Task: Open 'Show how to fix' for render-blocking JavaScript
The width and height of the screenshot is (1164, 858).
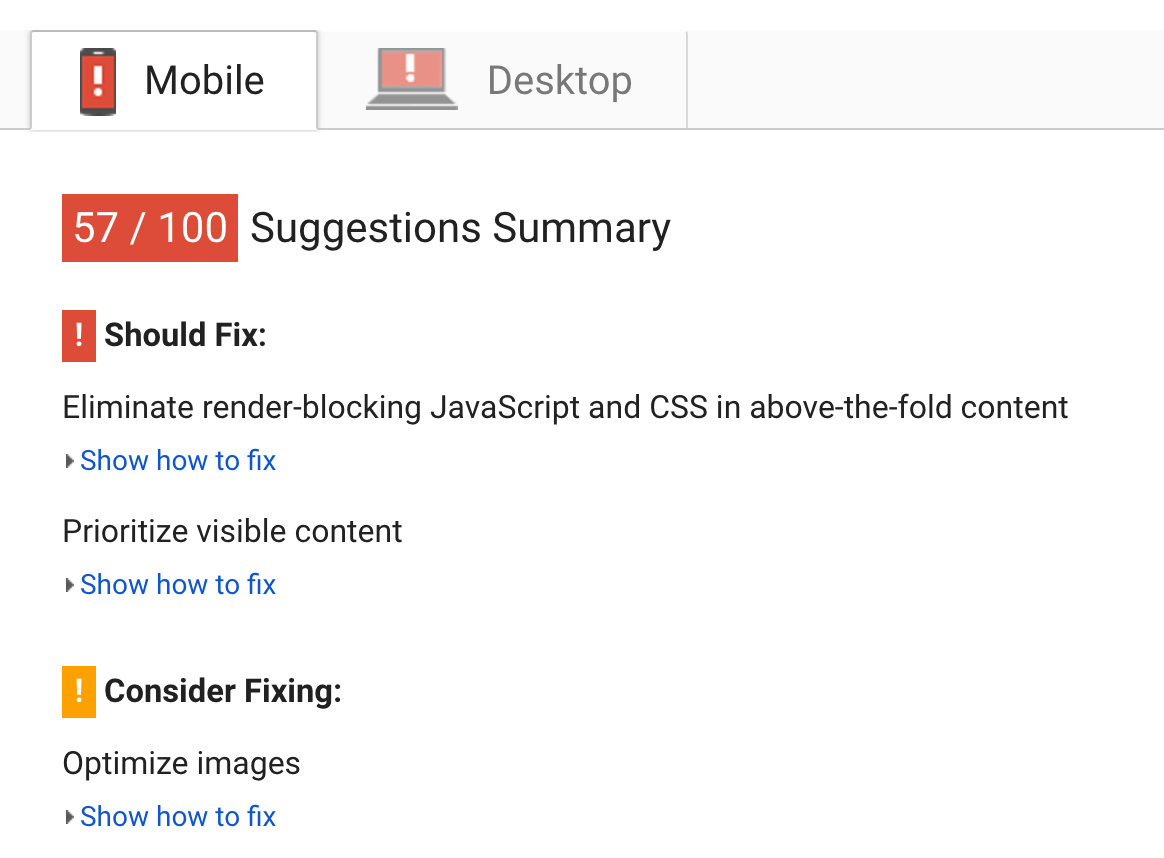Action: click(x=178, y=461)
